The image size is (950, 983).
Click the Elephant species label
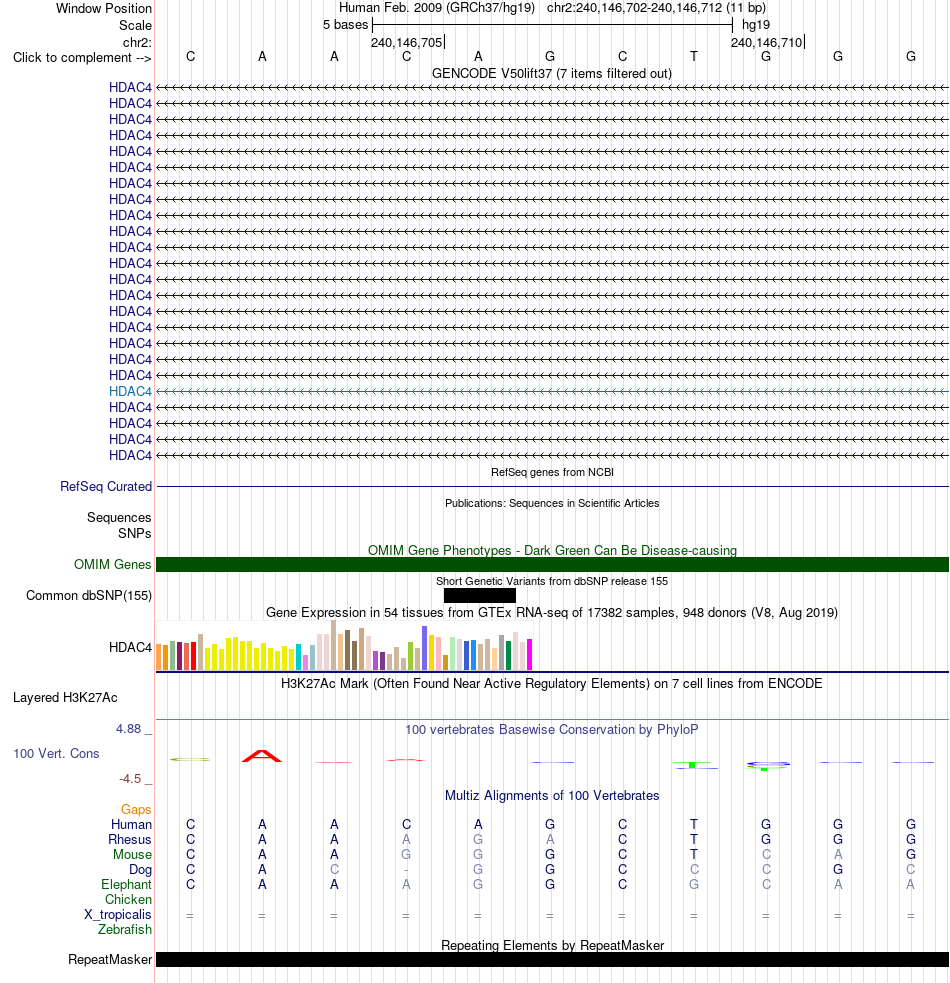point(127,885)
